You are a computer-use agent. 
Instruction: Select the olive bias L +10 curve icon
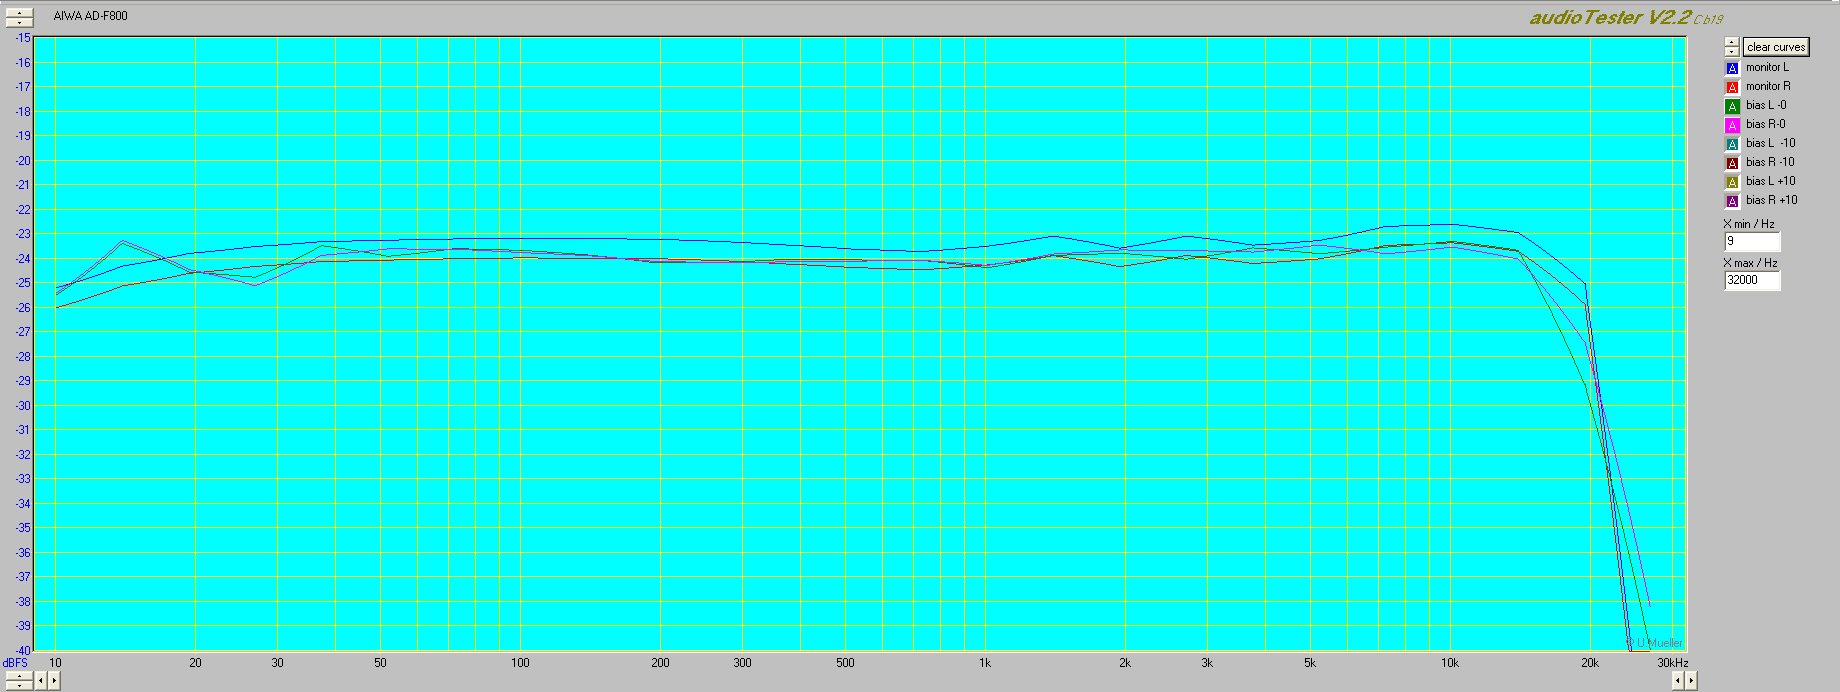tap(1732, 182)
